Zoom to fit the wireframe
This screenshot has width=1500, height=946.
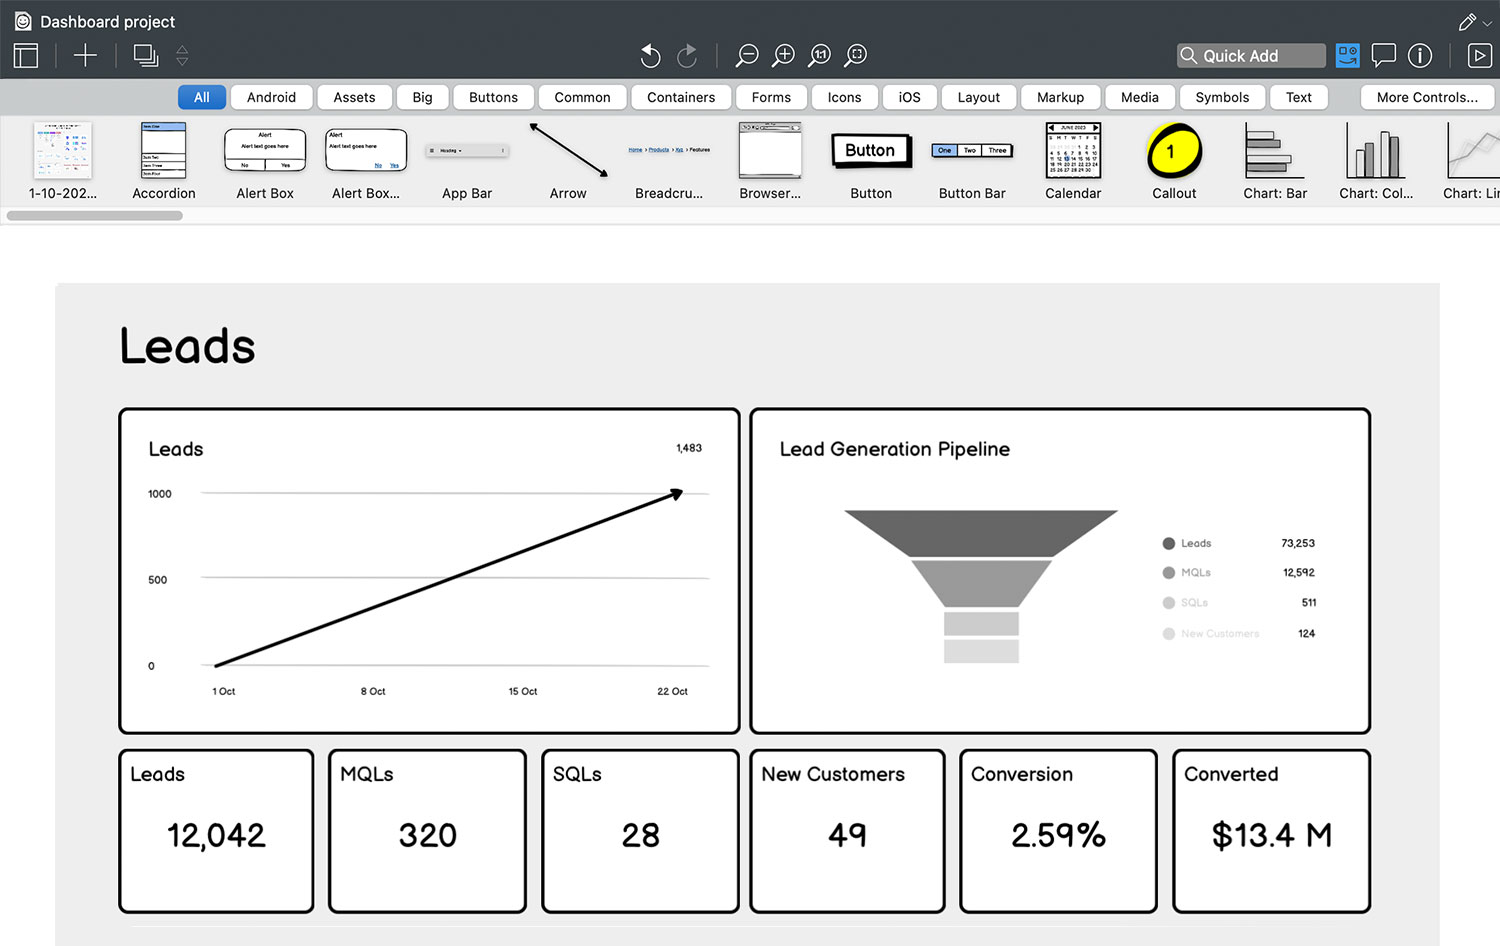854,55
